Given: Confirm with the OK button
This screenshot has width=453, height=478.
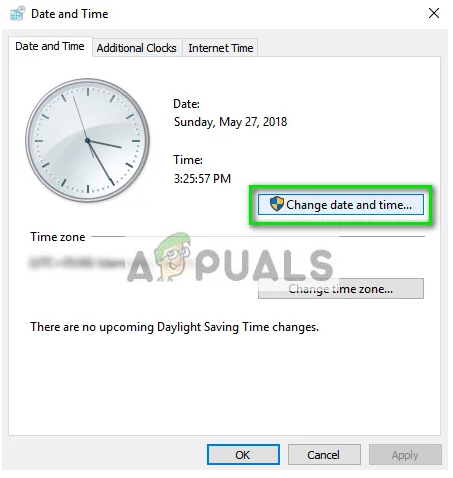Looking at the screenshot, I should click(243, 455).
